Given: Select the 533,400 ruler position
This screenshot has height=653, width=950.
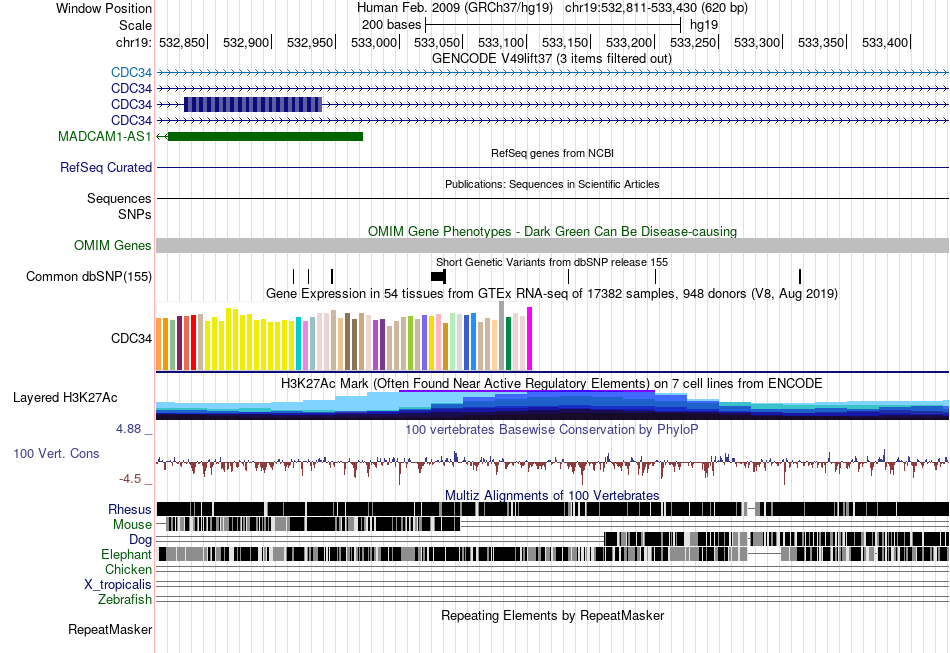Looking at the screenshot, I should 885,42.
